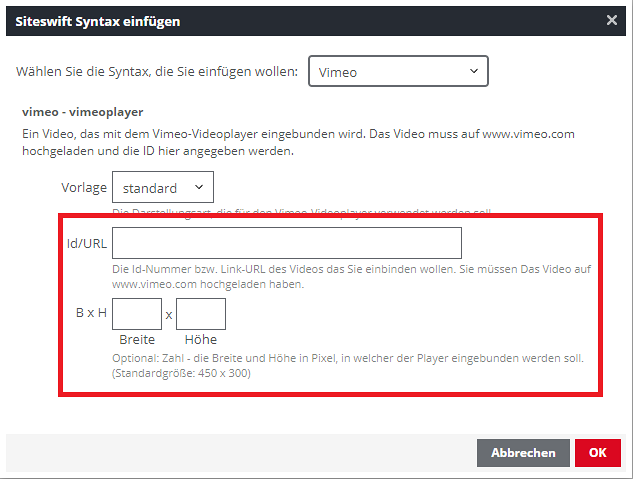Click the Breite width input box

pos(137,314)
